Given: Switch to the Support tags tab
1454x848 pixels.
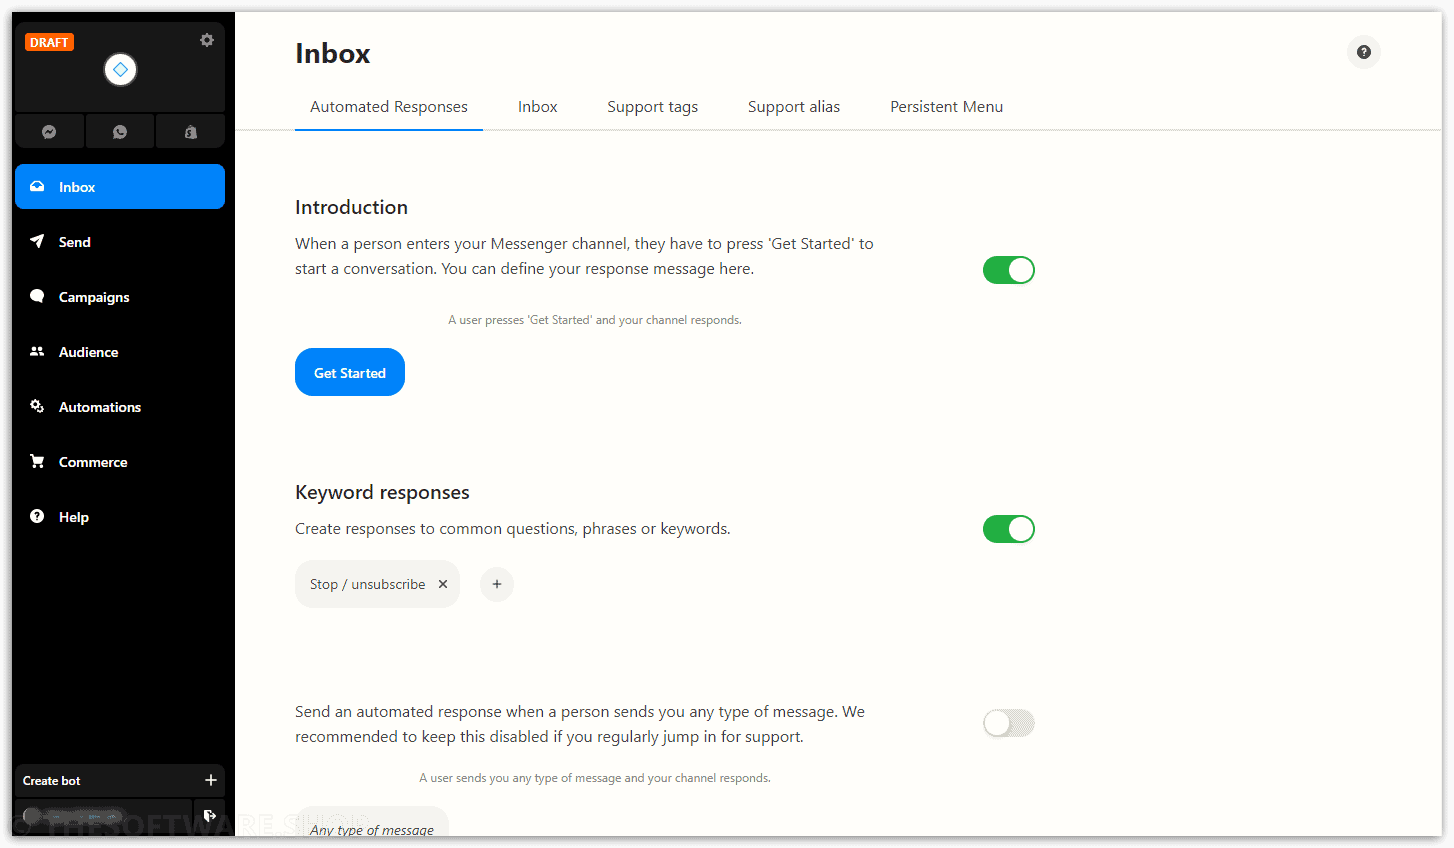Looking at the screenshot, I should pyautogui.click(x=653, y=107).
